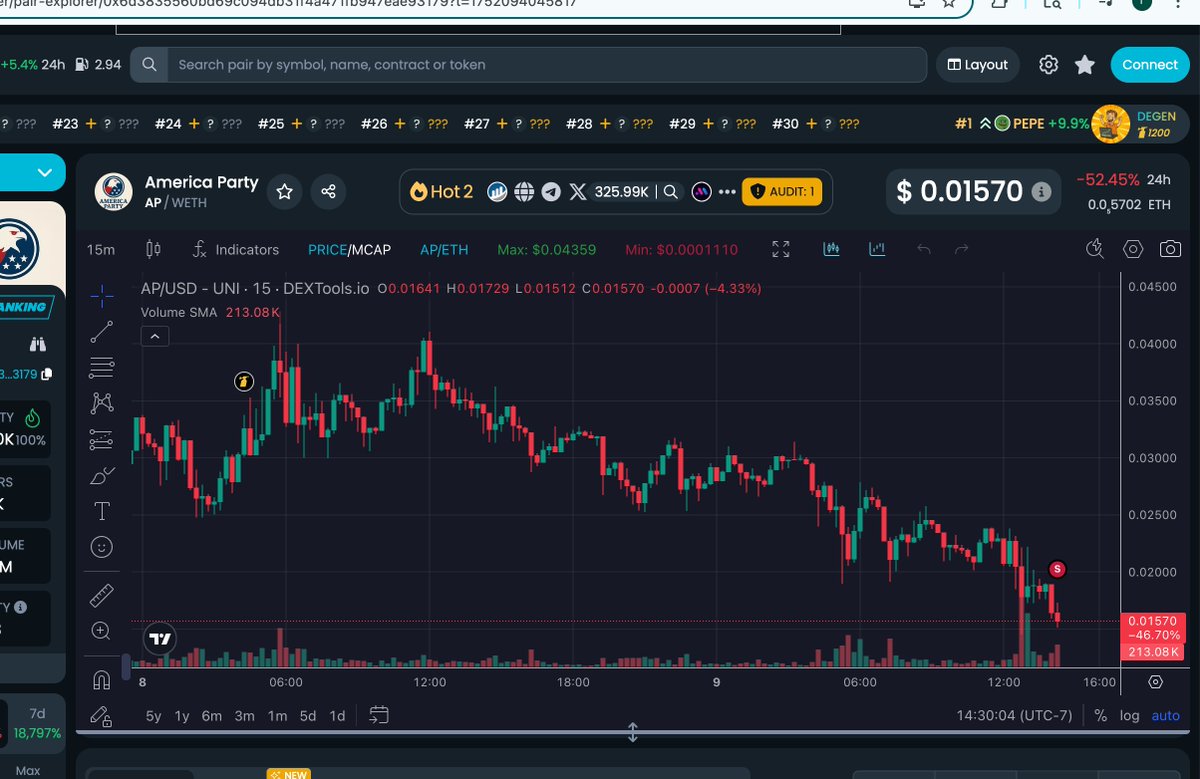Select the 1d time range
Screen dimensions: 1200x779
click(x=337, y=716)
